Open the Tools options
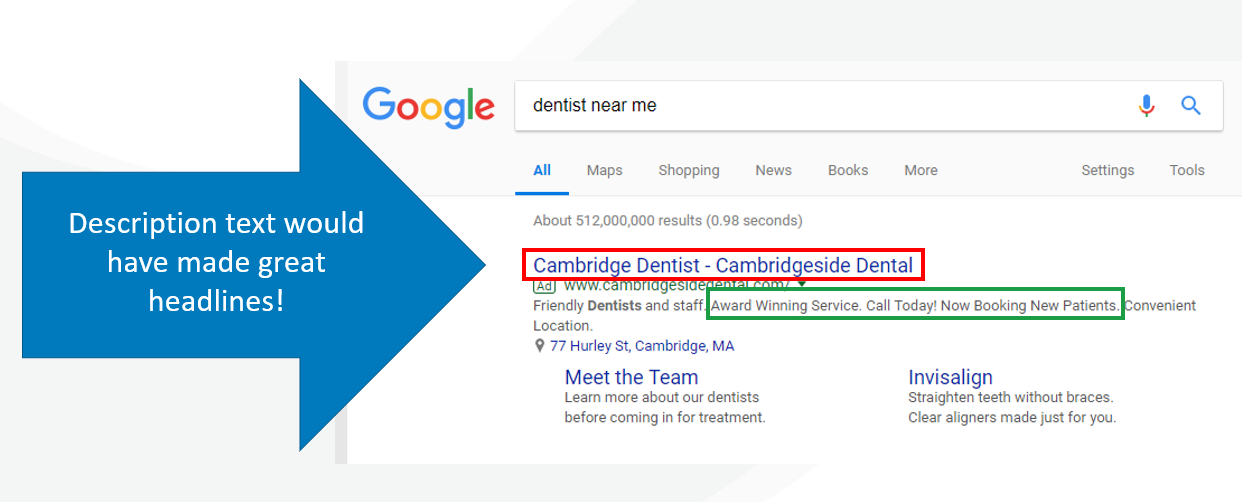Viewport: 1242px width, 502px height. coord(1187,170)
